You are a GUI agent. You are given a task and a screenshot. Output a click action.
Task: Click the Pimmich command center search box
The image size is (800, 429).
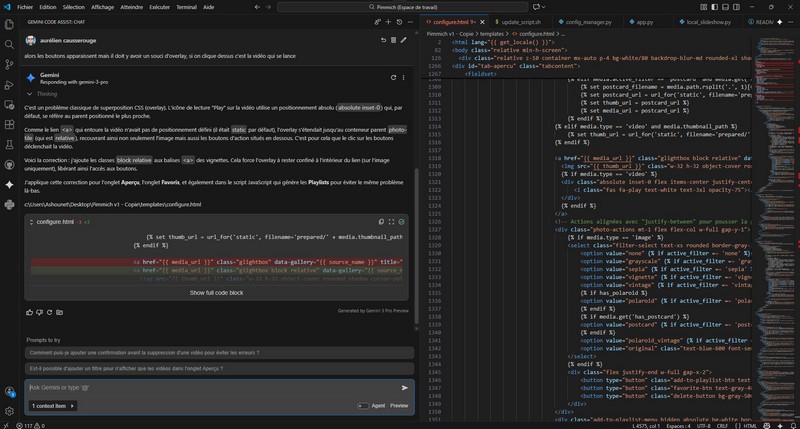(403, 7)
